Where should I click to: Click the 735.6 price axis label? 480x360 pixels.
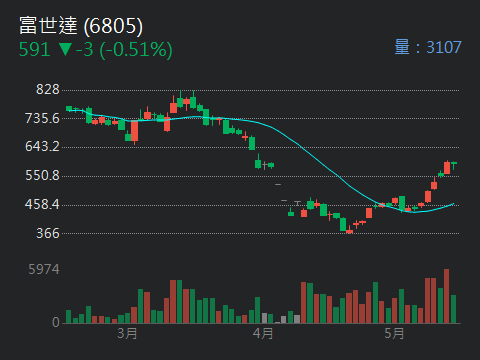[x=42, y=118]
